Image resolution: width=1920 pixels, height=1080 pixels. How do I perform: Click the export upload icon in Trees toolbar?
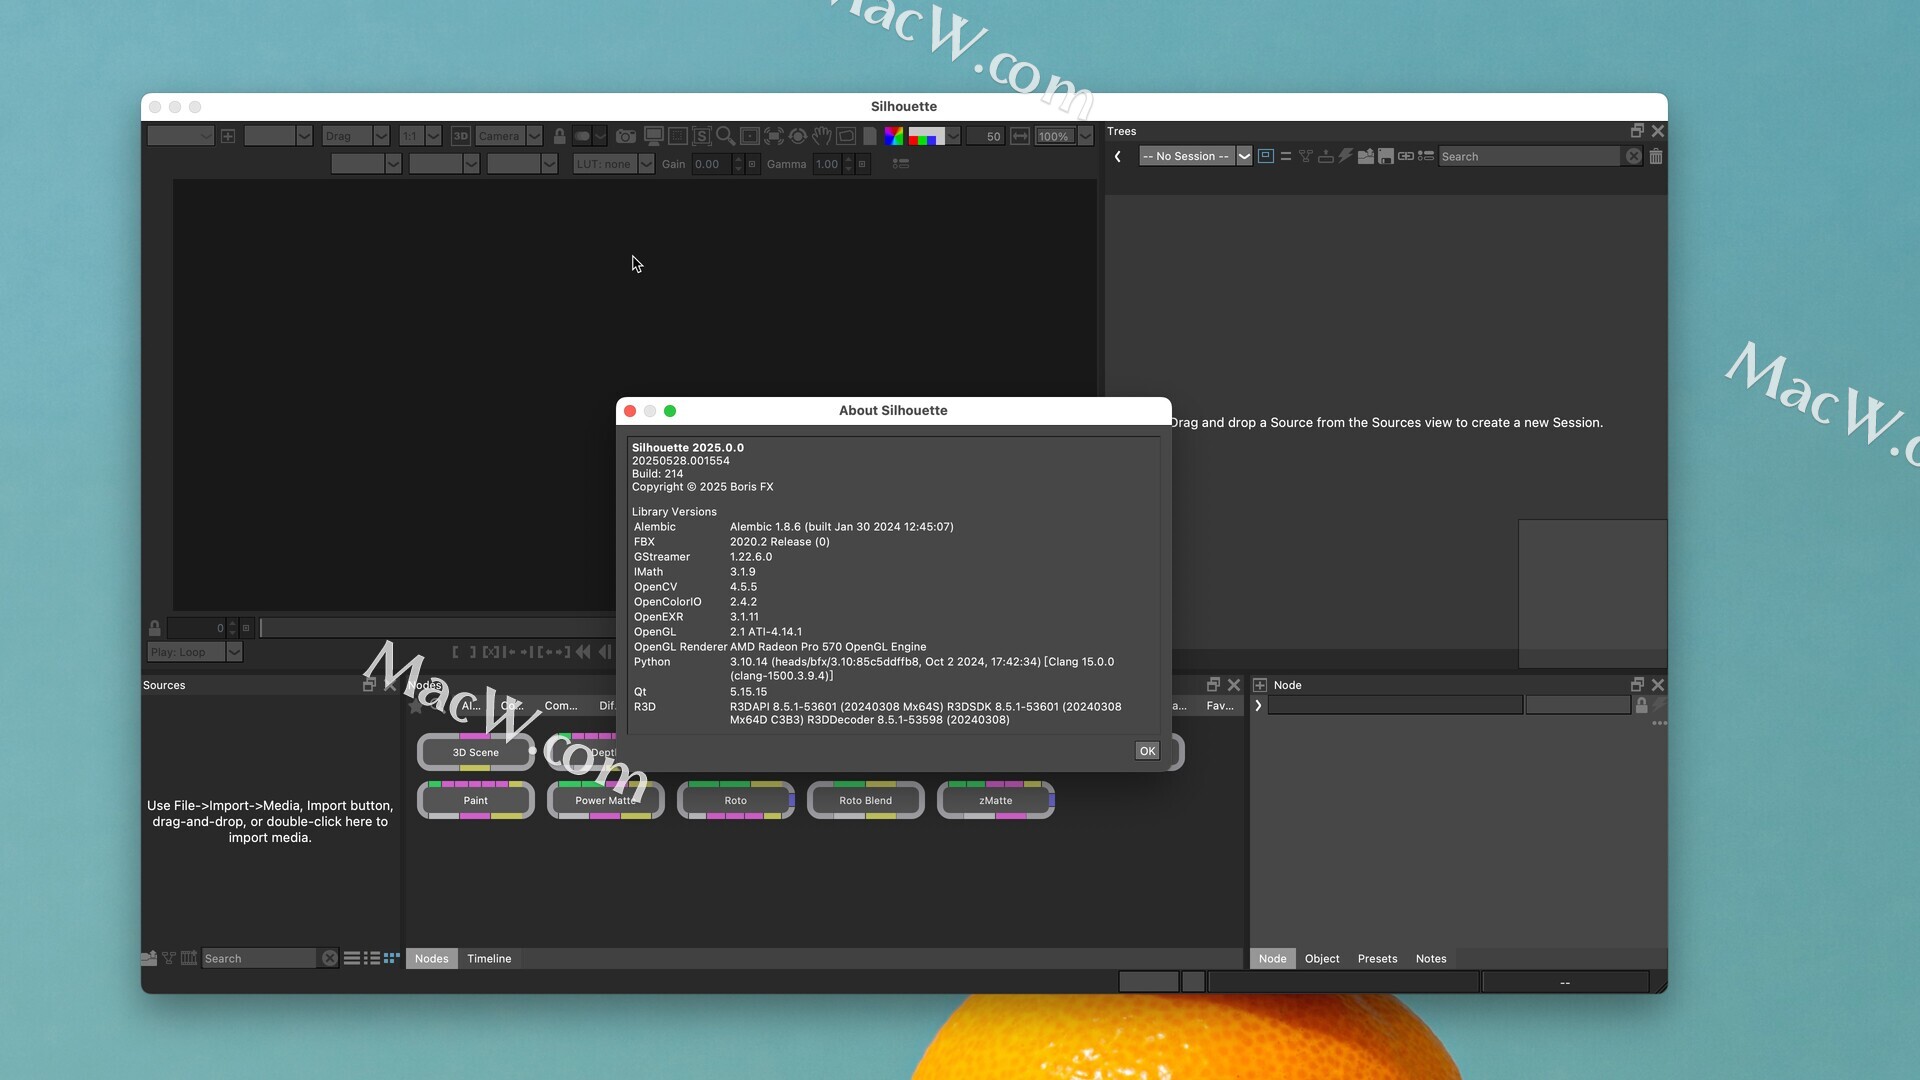coord(1326,156)
